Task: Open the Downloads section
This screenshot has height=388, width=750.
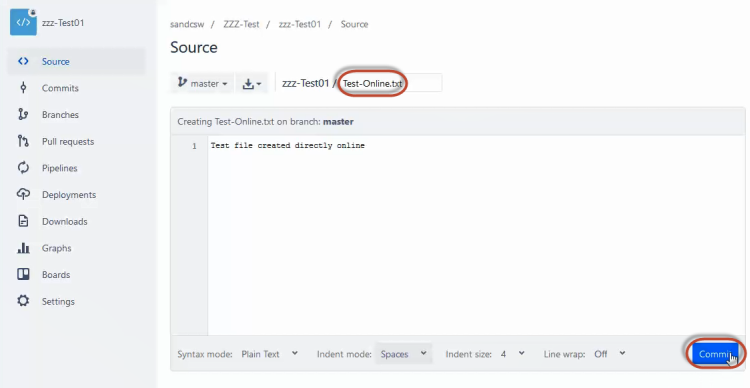Action: (x=65, y=222)
